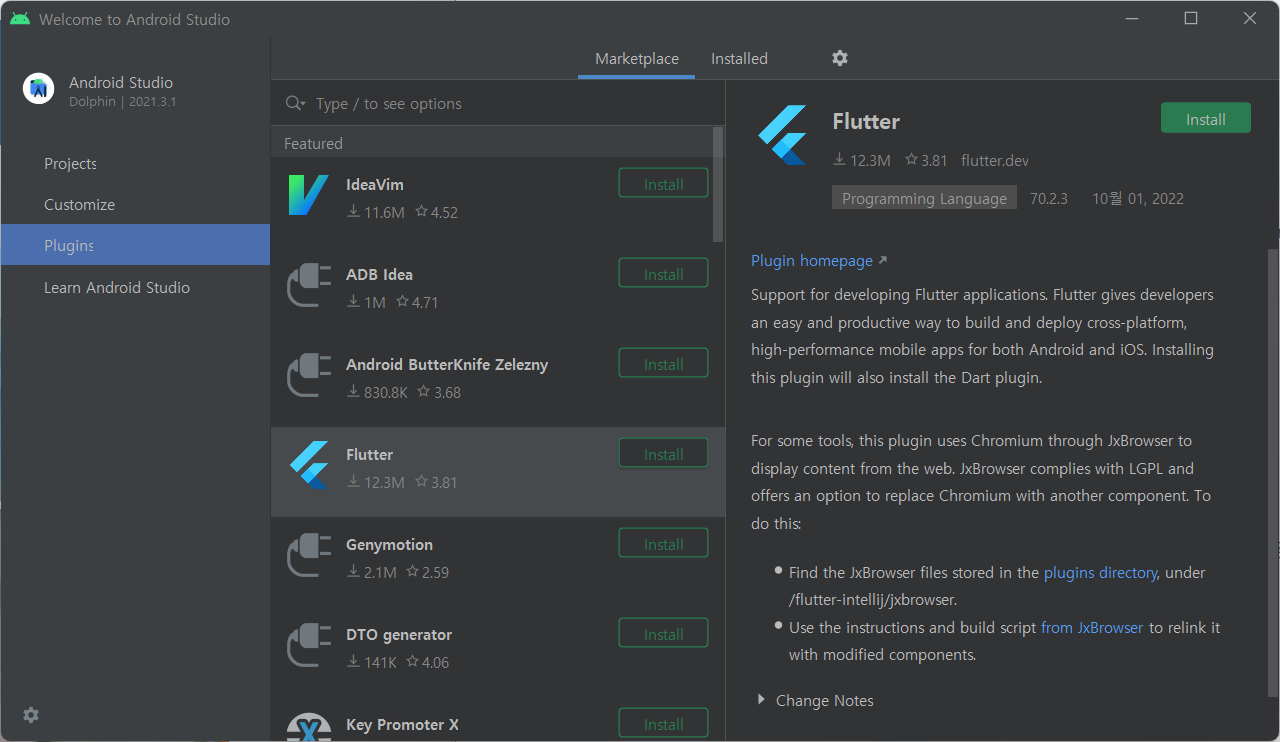
Task: Click the Key Promoter X icon
Action: point(308,728)
